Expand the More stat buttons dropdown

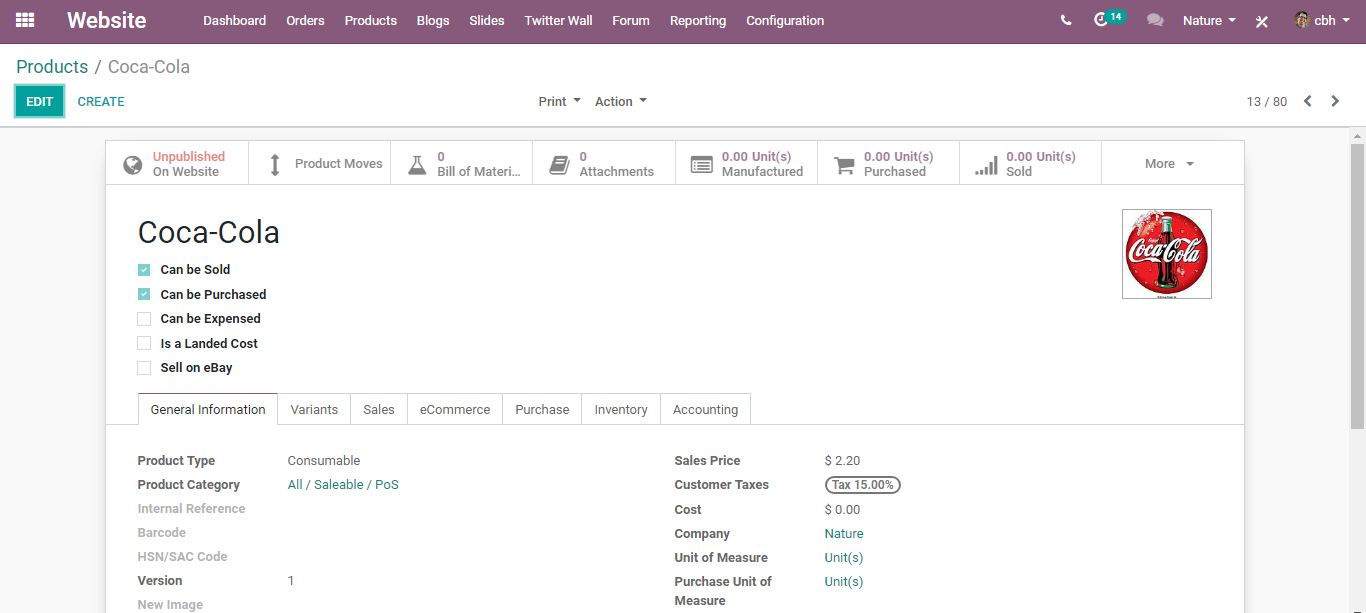pos(1172,163)
